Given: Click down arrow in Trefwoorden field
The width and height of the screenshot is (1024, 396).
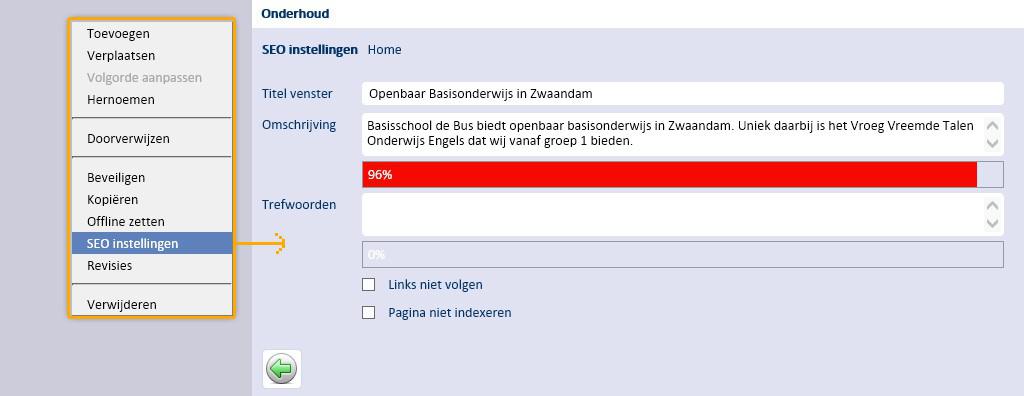Looking at the screenshot, I should pos(992,223).
